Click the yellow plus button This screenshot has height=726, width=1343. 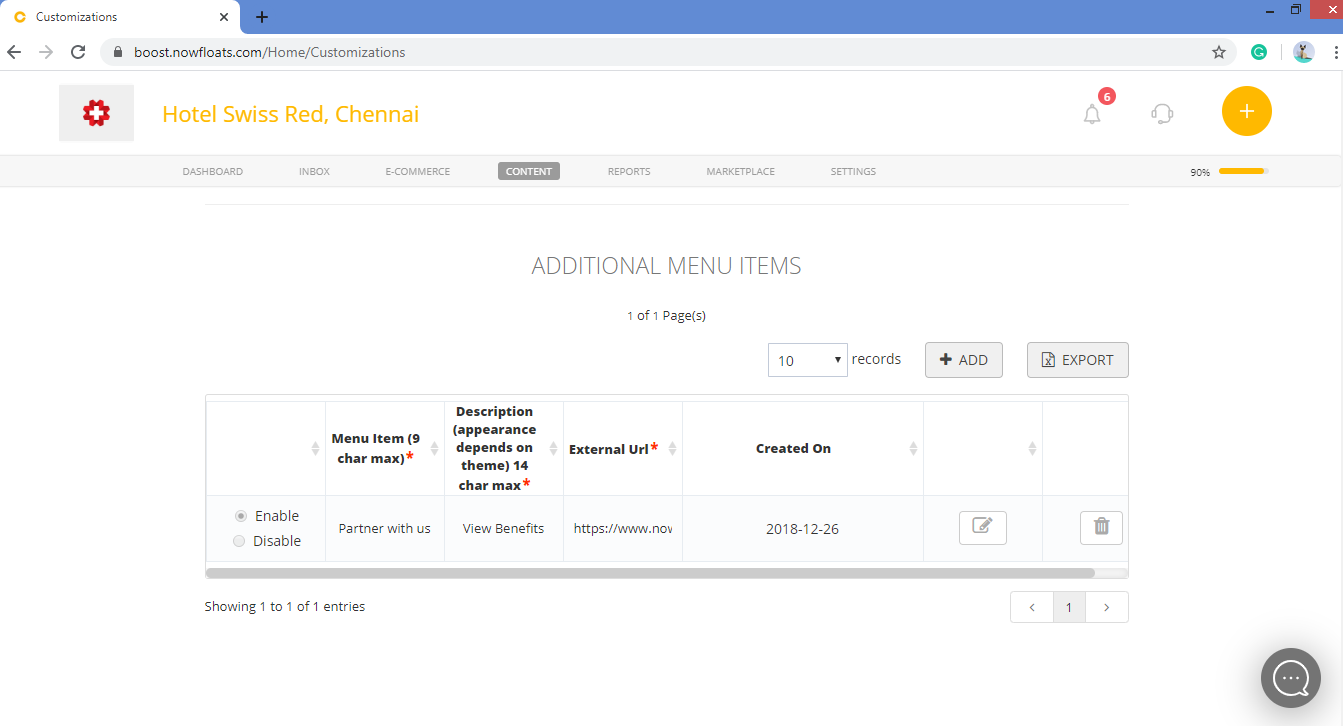click(1246, 112)
